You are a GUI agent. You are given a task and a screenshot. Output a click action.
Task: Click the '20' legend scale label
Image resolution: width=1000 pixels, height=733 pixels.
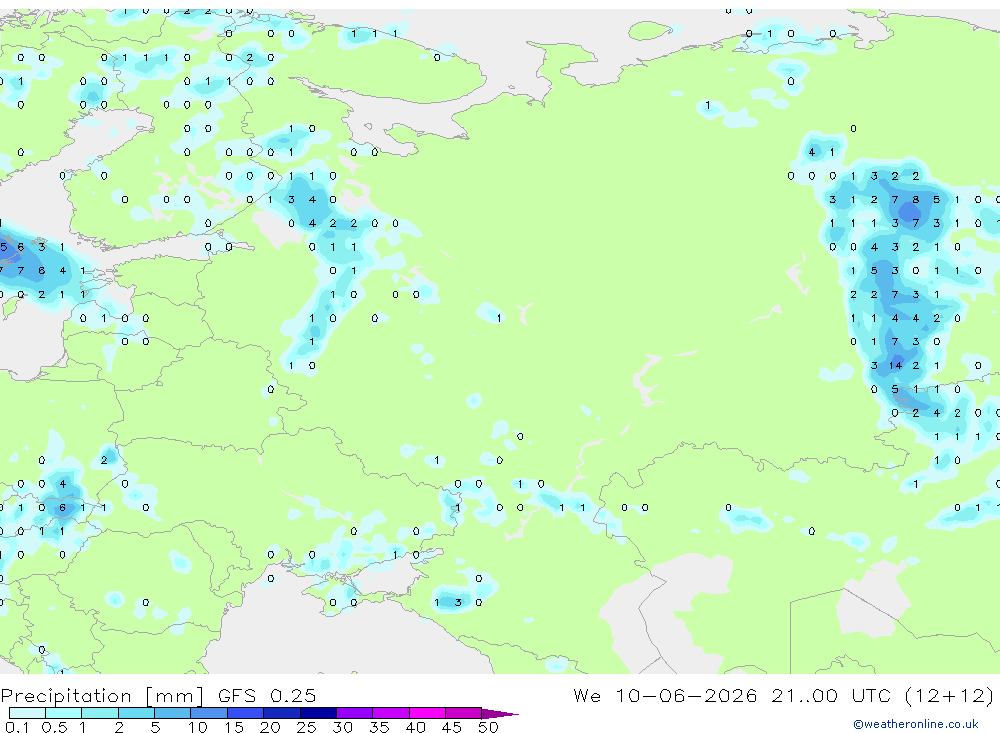click(x=270, y=727)
